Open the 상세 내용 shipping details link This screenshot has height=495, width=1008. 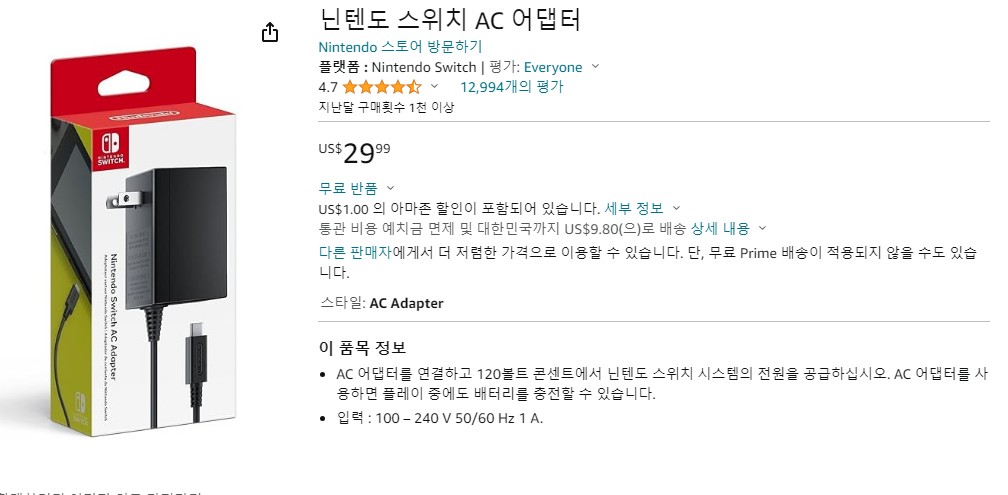719,228
